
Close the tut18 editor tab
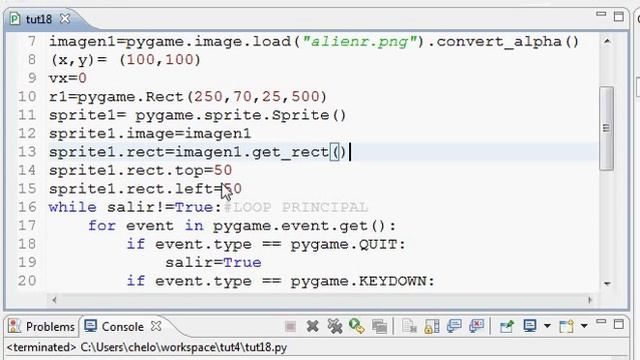65,18
